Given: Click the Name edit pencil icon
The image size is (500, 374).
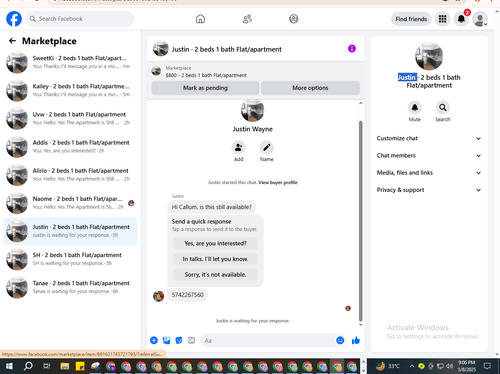Looking at the screenshot, I should (x=267, y=147).
